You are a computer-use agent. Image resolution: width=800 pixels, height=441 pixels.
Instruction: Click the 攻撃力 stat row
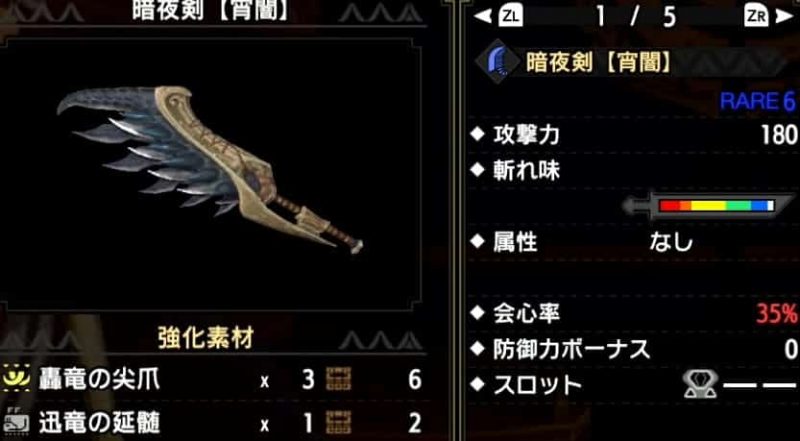(x=633, y=135)
